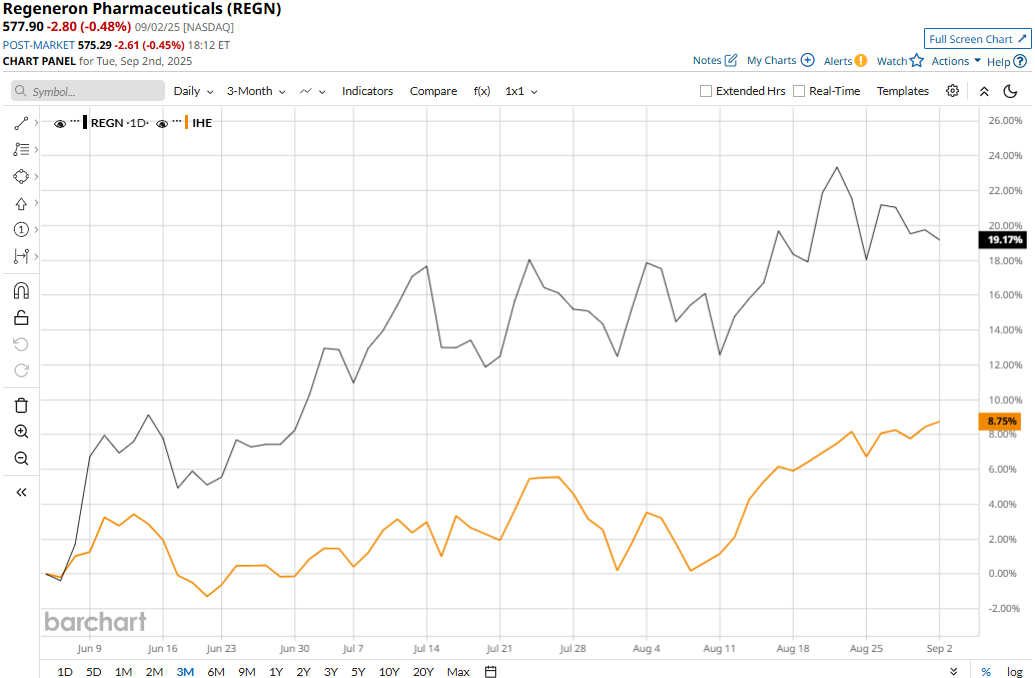Enable Real-Time checkbox

pyautogui.click(x=799, y=91)
